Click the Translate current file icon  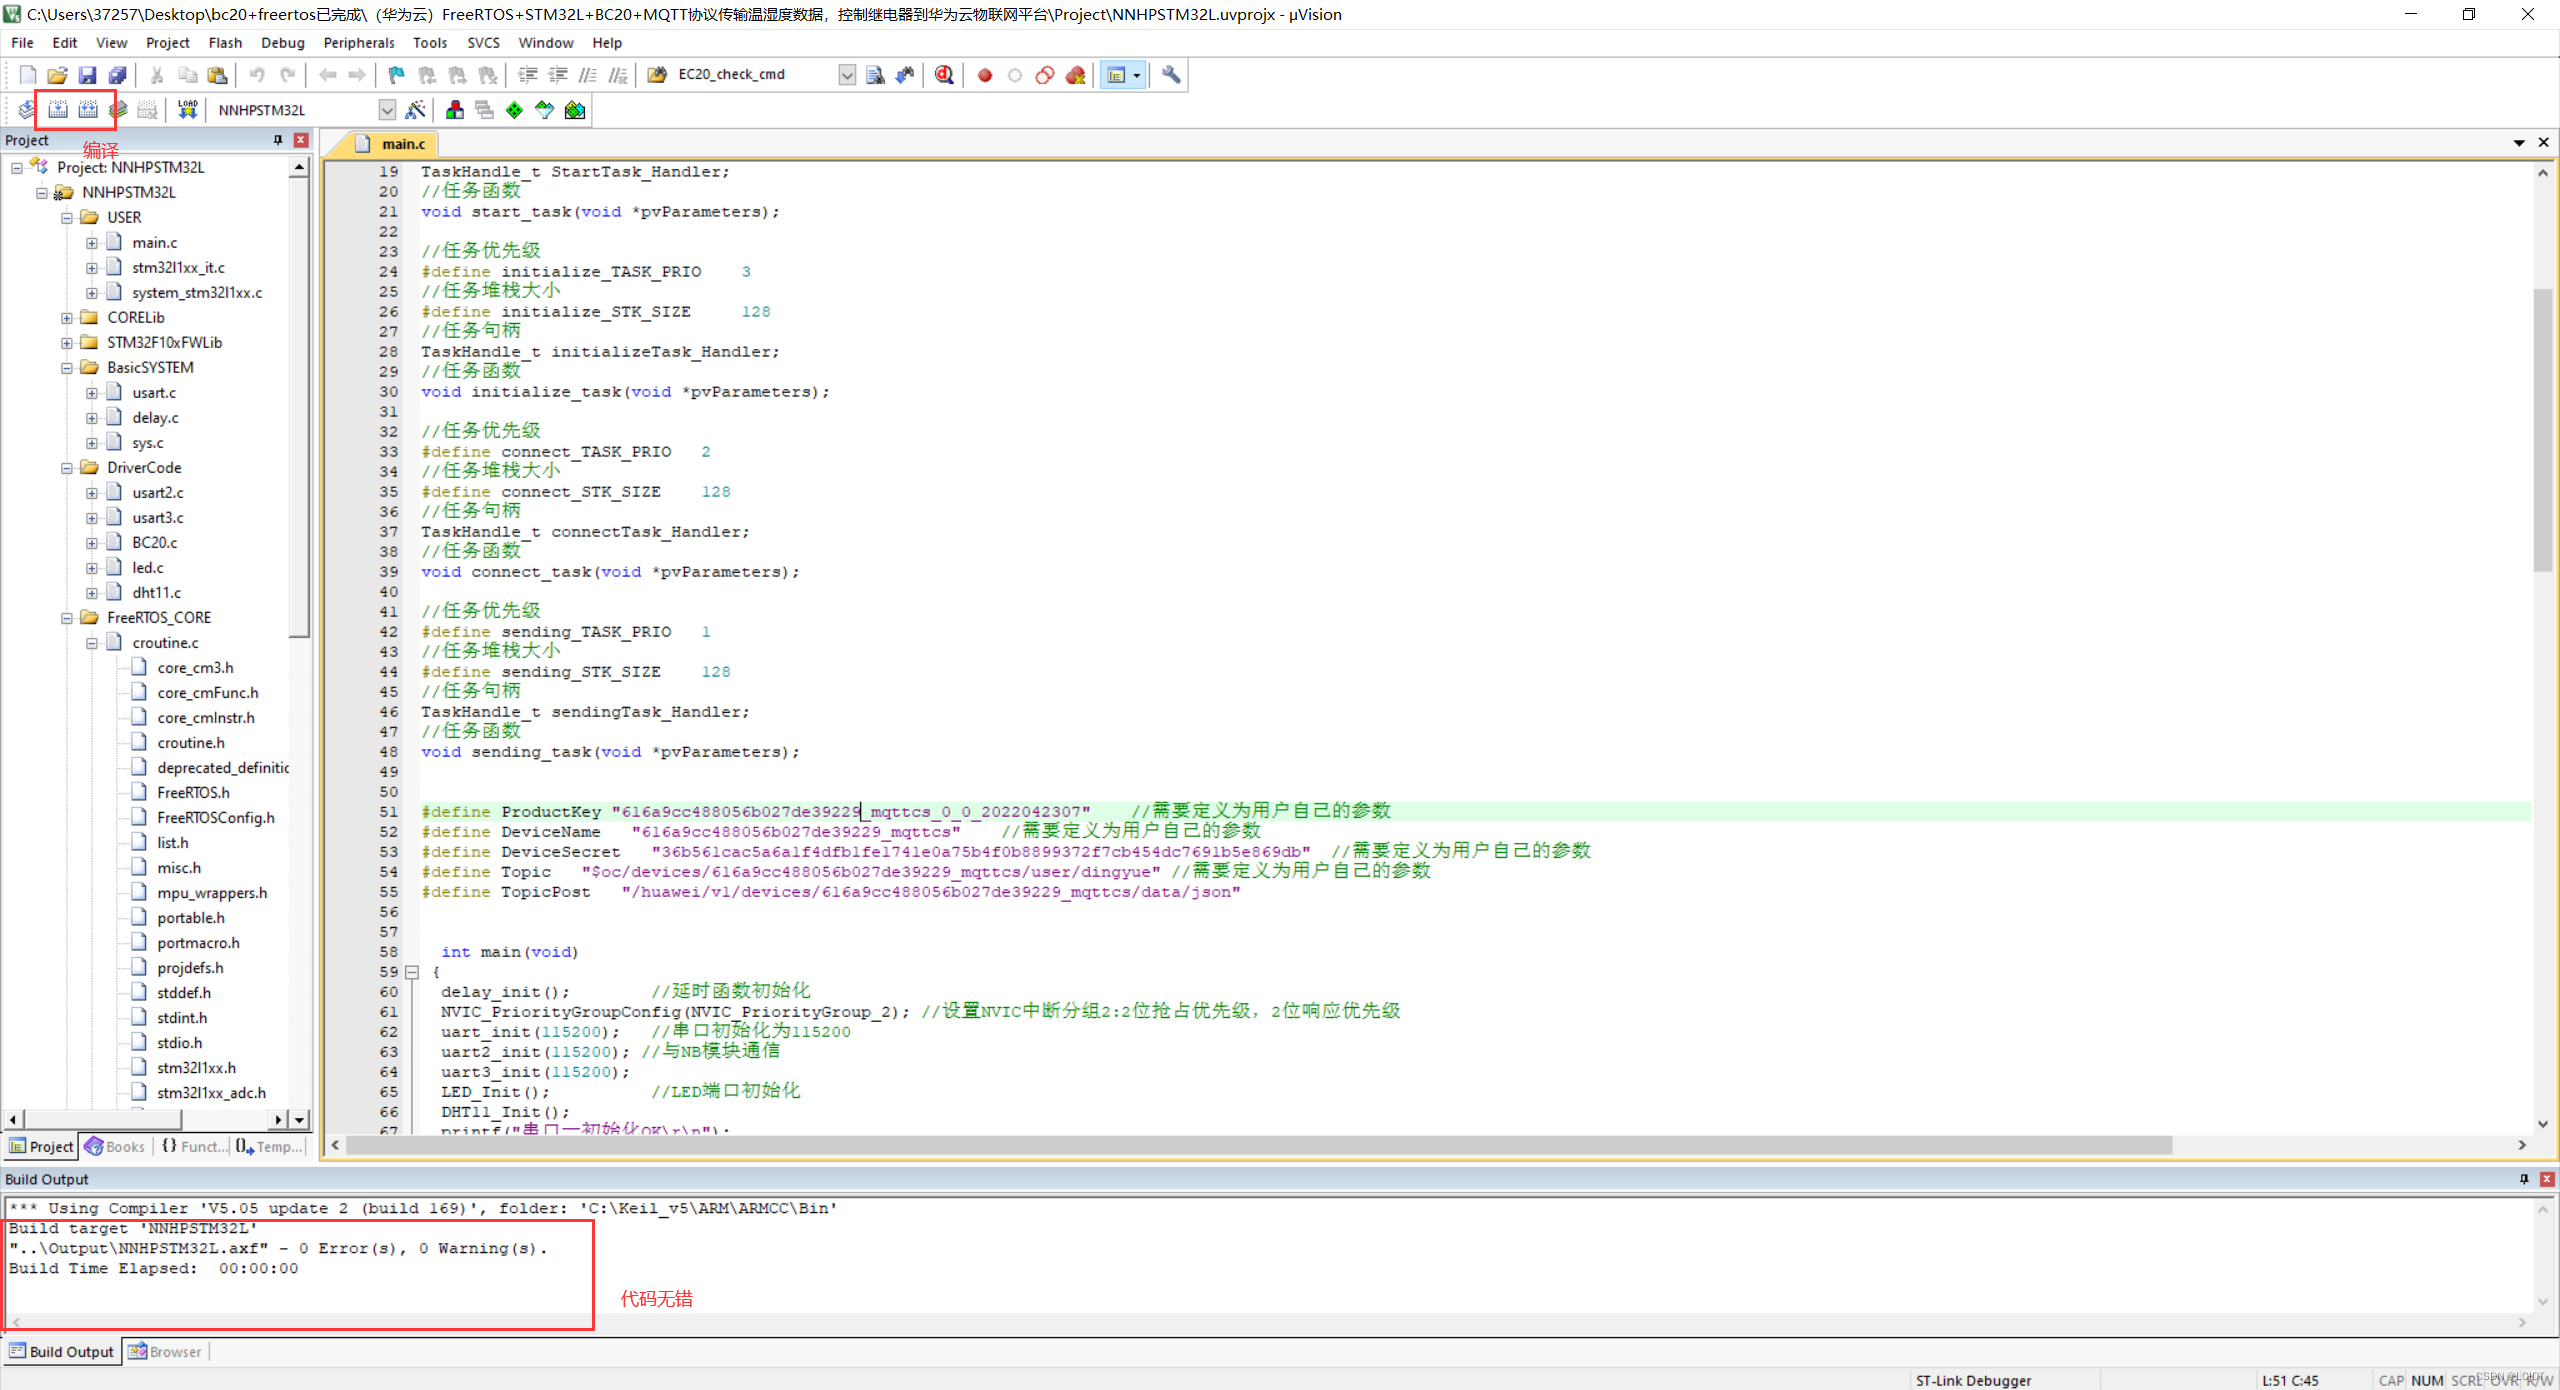(x=27, y=110)
